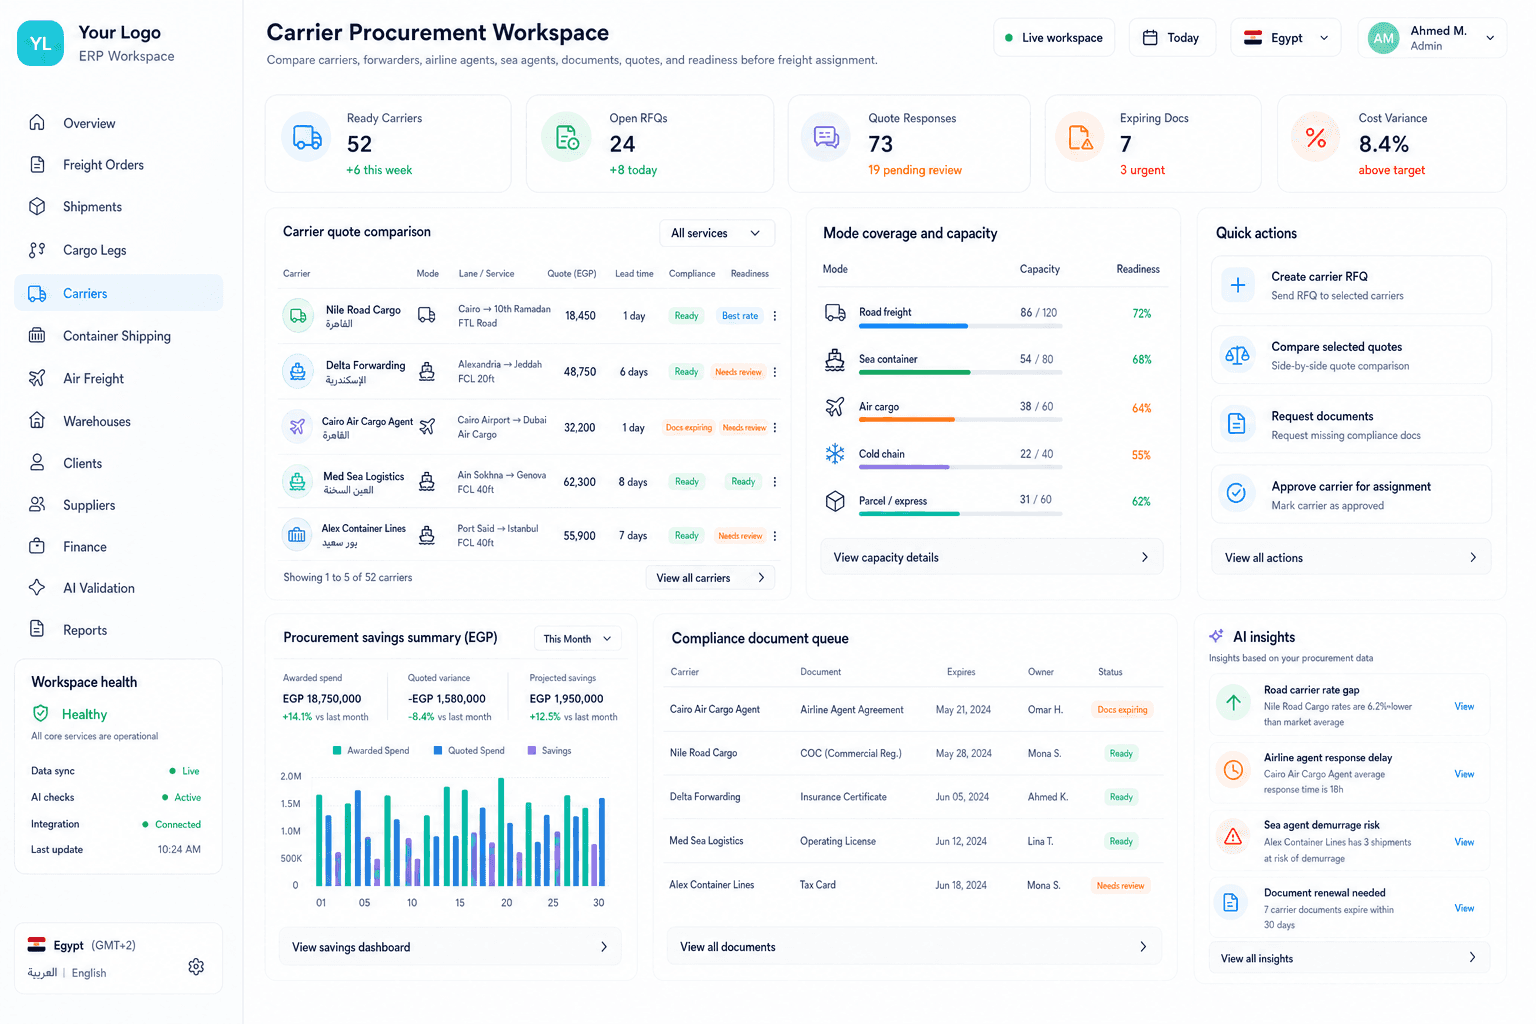Click the alert triangle icon for Sea agent demurrage risk
The width and height of the screenshot is (1536, 1024).
[x=1233, y=837]
